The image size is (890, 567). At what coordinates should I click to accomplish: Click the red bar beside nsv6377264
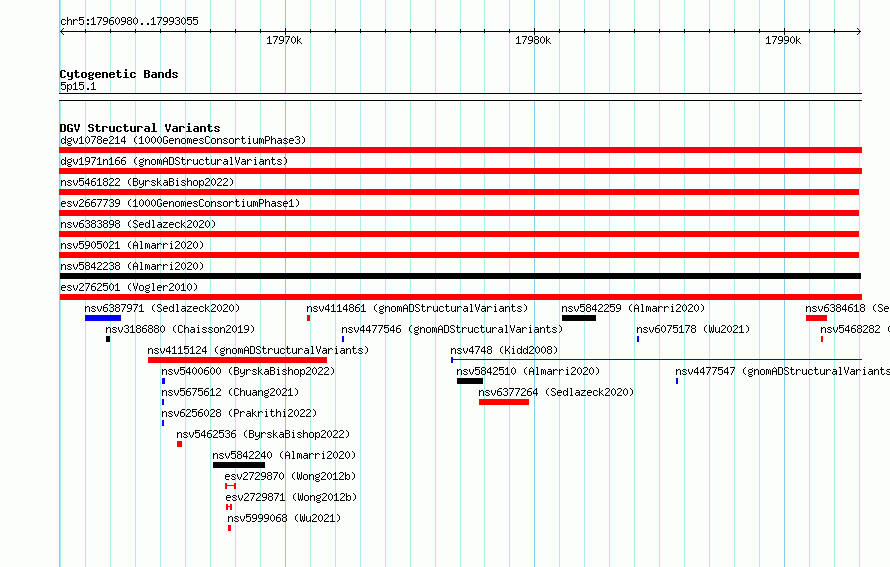tap(504, 402)
